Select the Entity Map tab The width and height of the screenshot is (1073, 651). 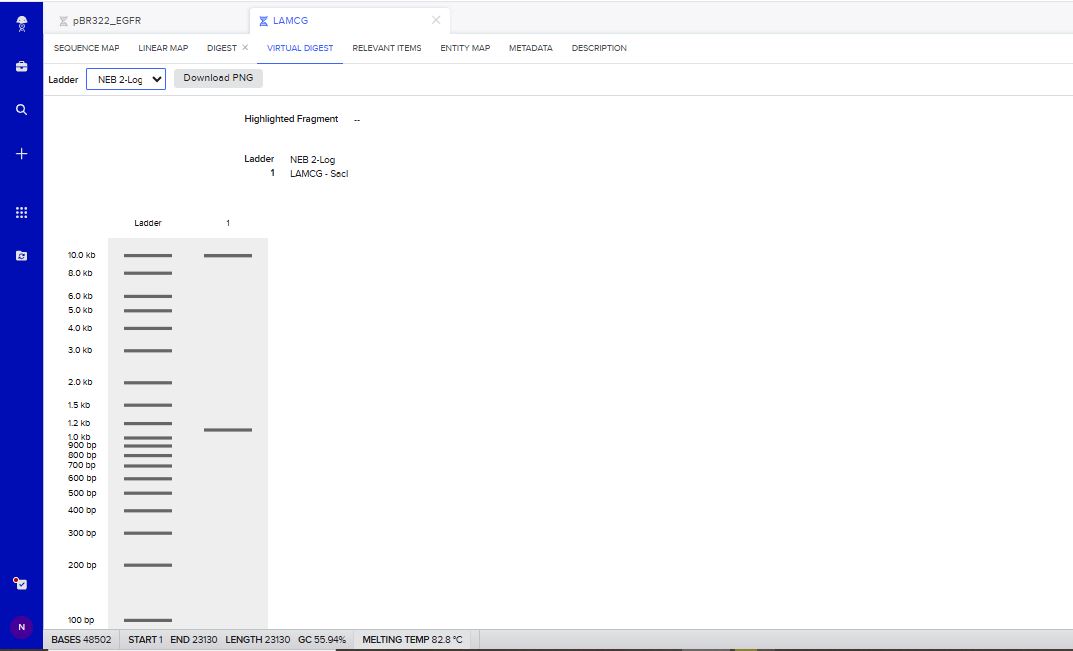point(465,48)
